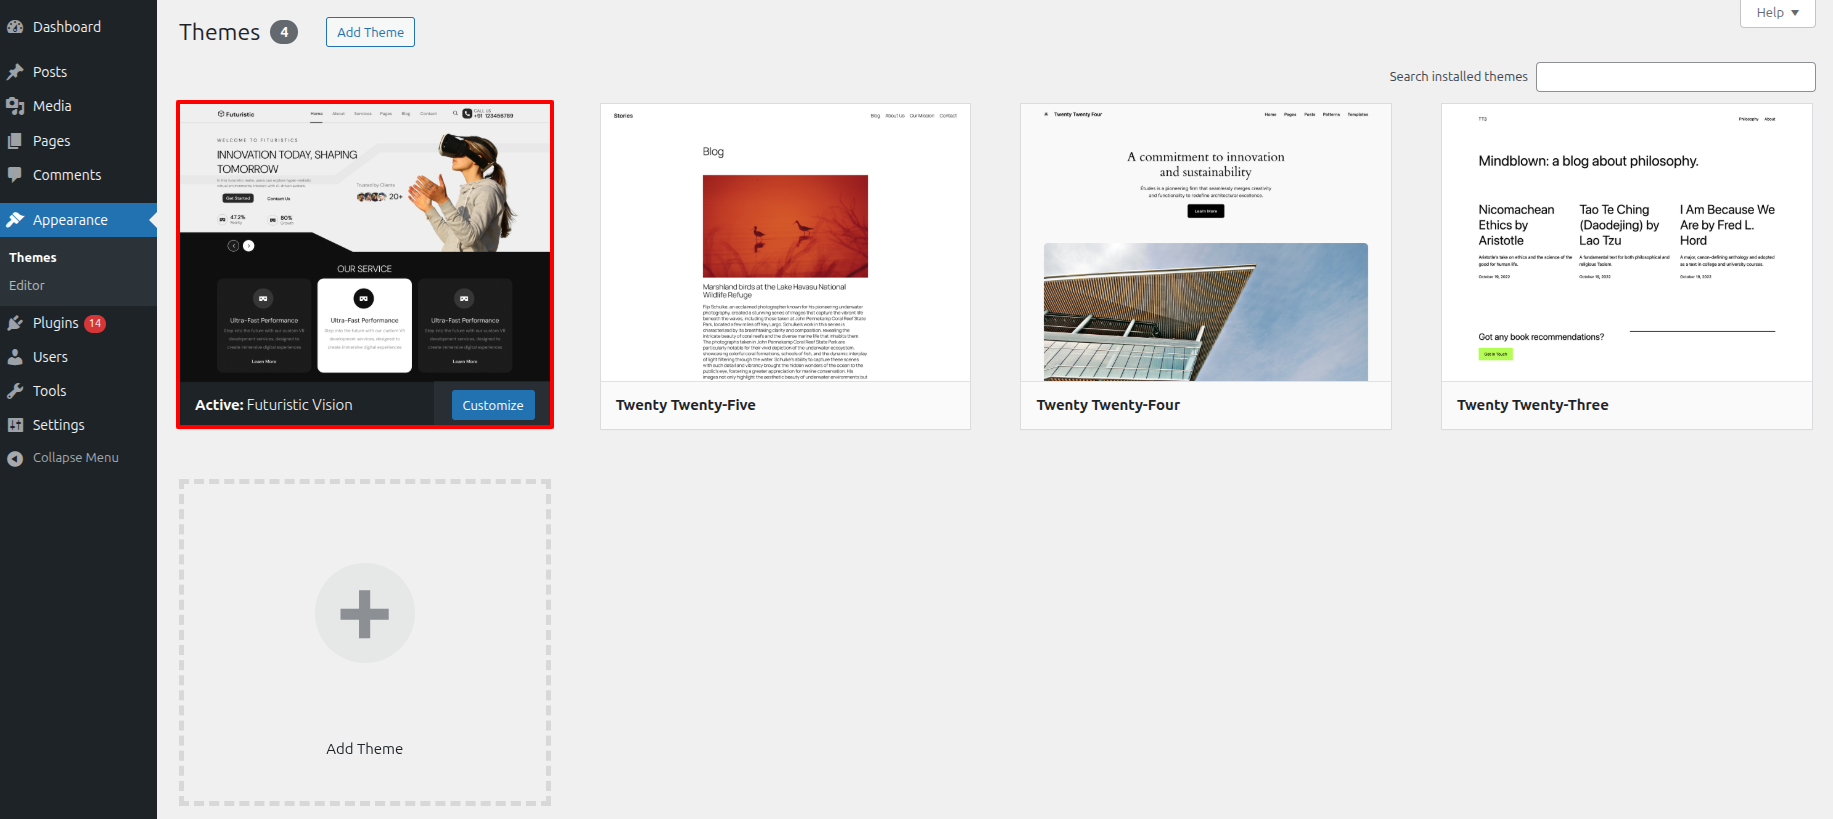This screenshot has height=819, width=1833.
Task: Collapse the admin sidebar menu
Action: point(75,458)
